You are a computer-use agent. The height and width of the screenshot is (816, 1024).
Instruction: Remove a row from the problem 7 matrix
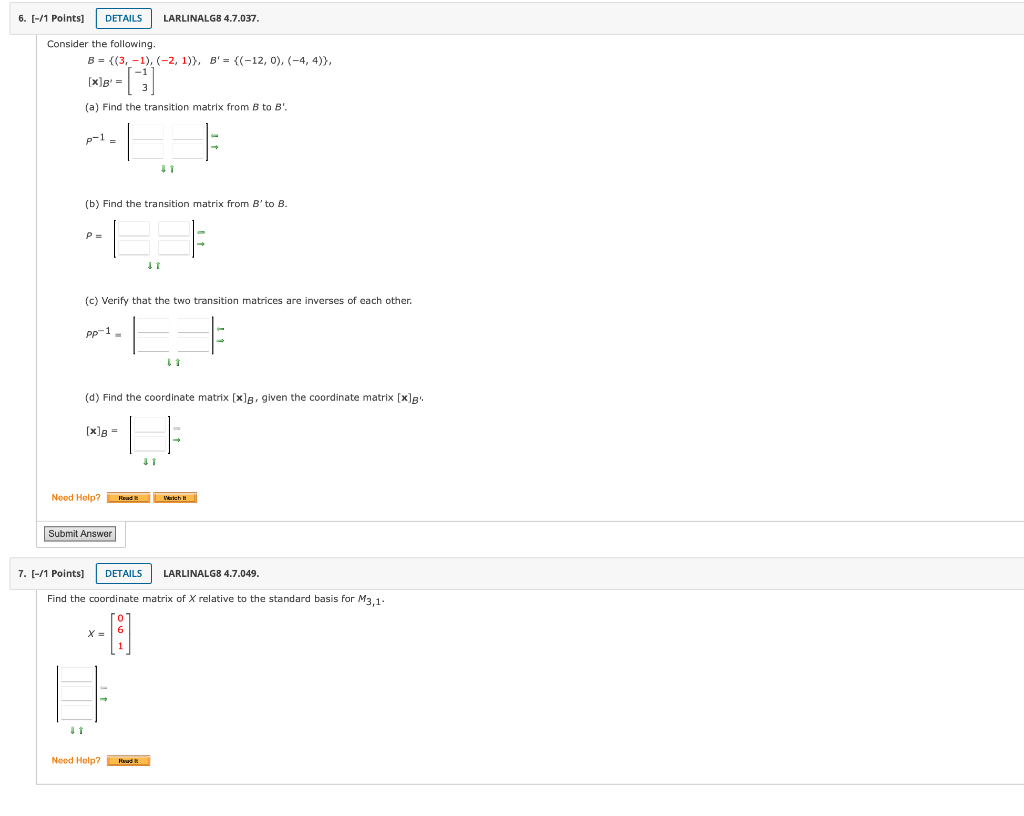pos(81,730)
